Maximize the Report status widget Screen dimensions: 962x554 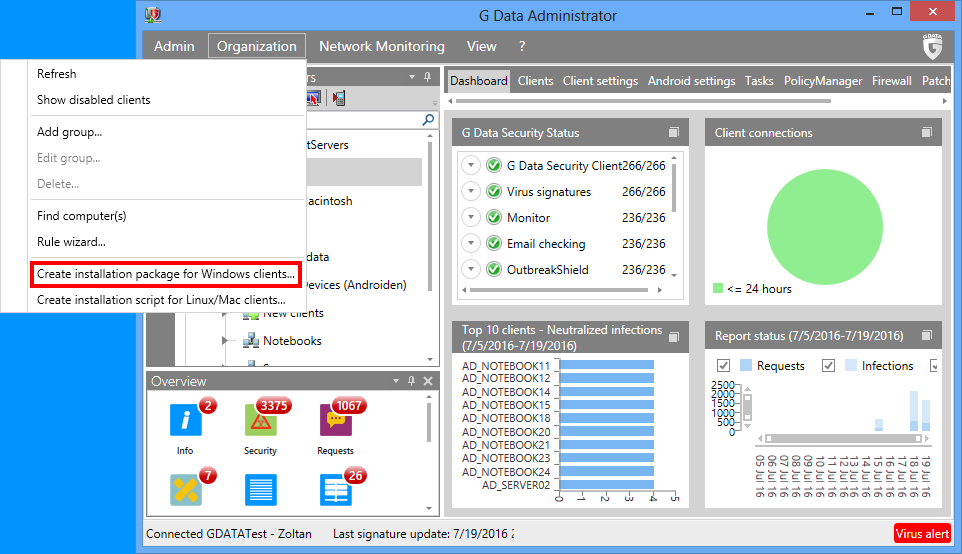click(x=927, y=335)
